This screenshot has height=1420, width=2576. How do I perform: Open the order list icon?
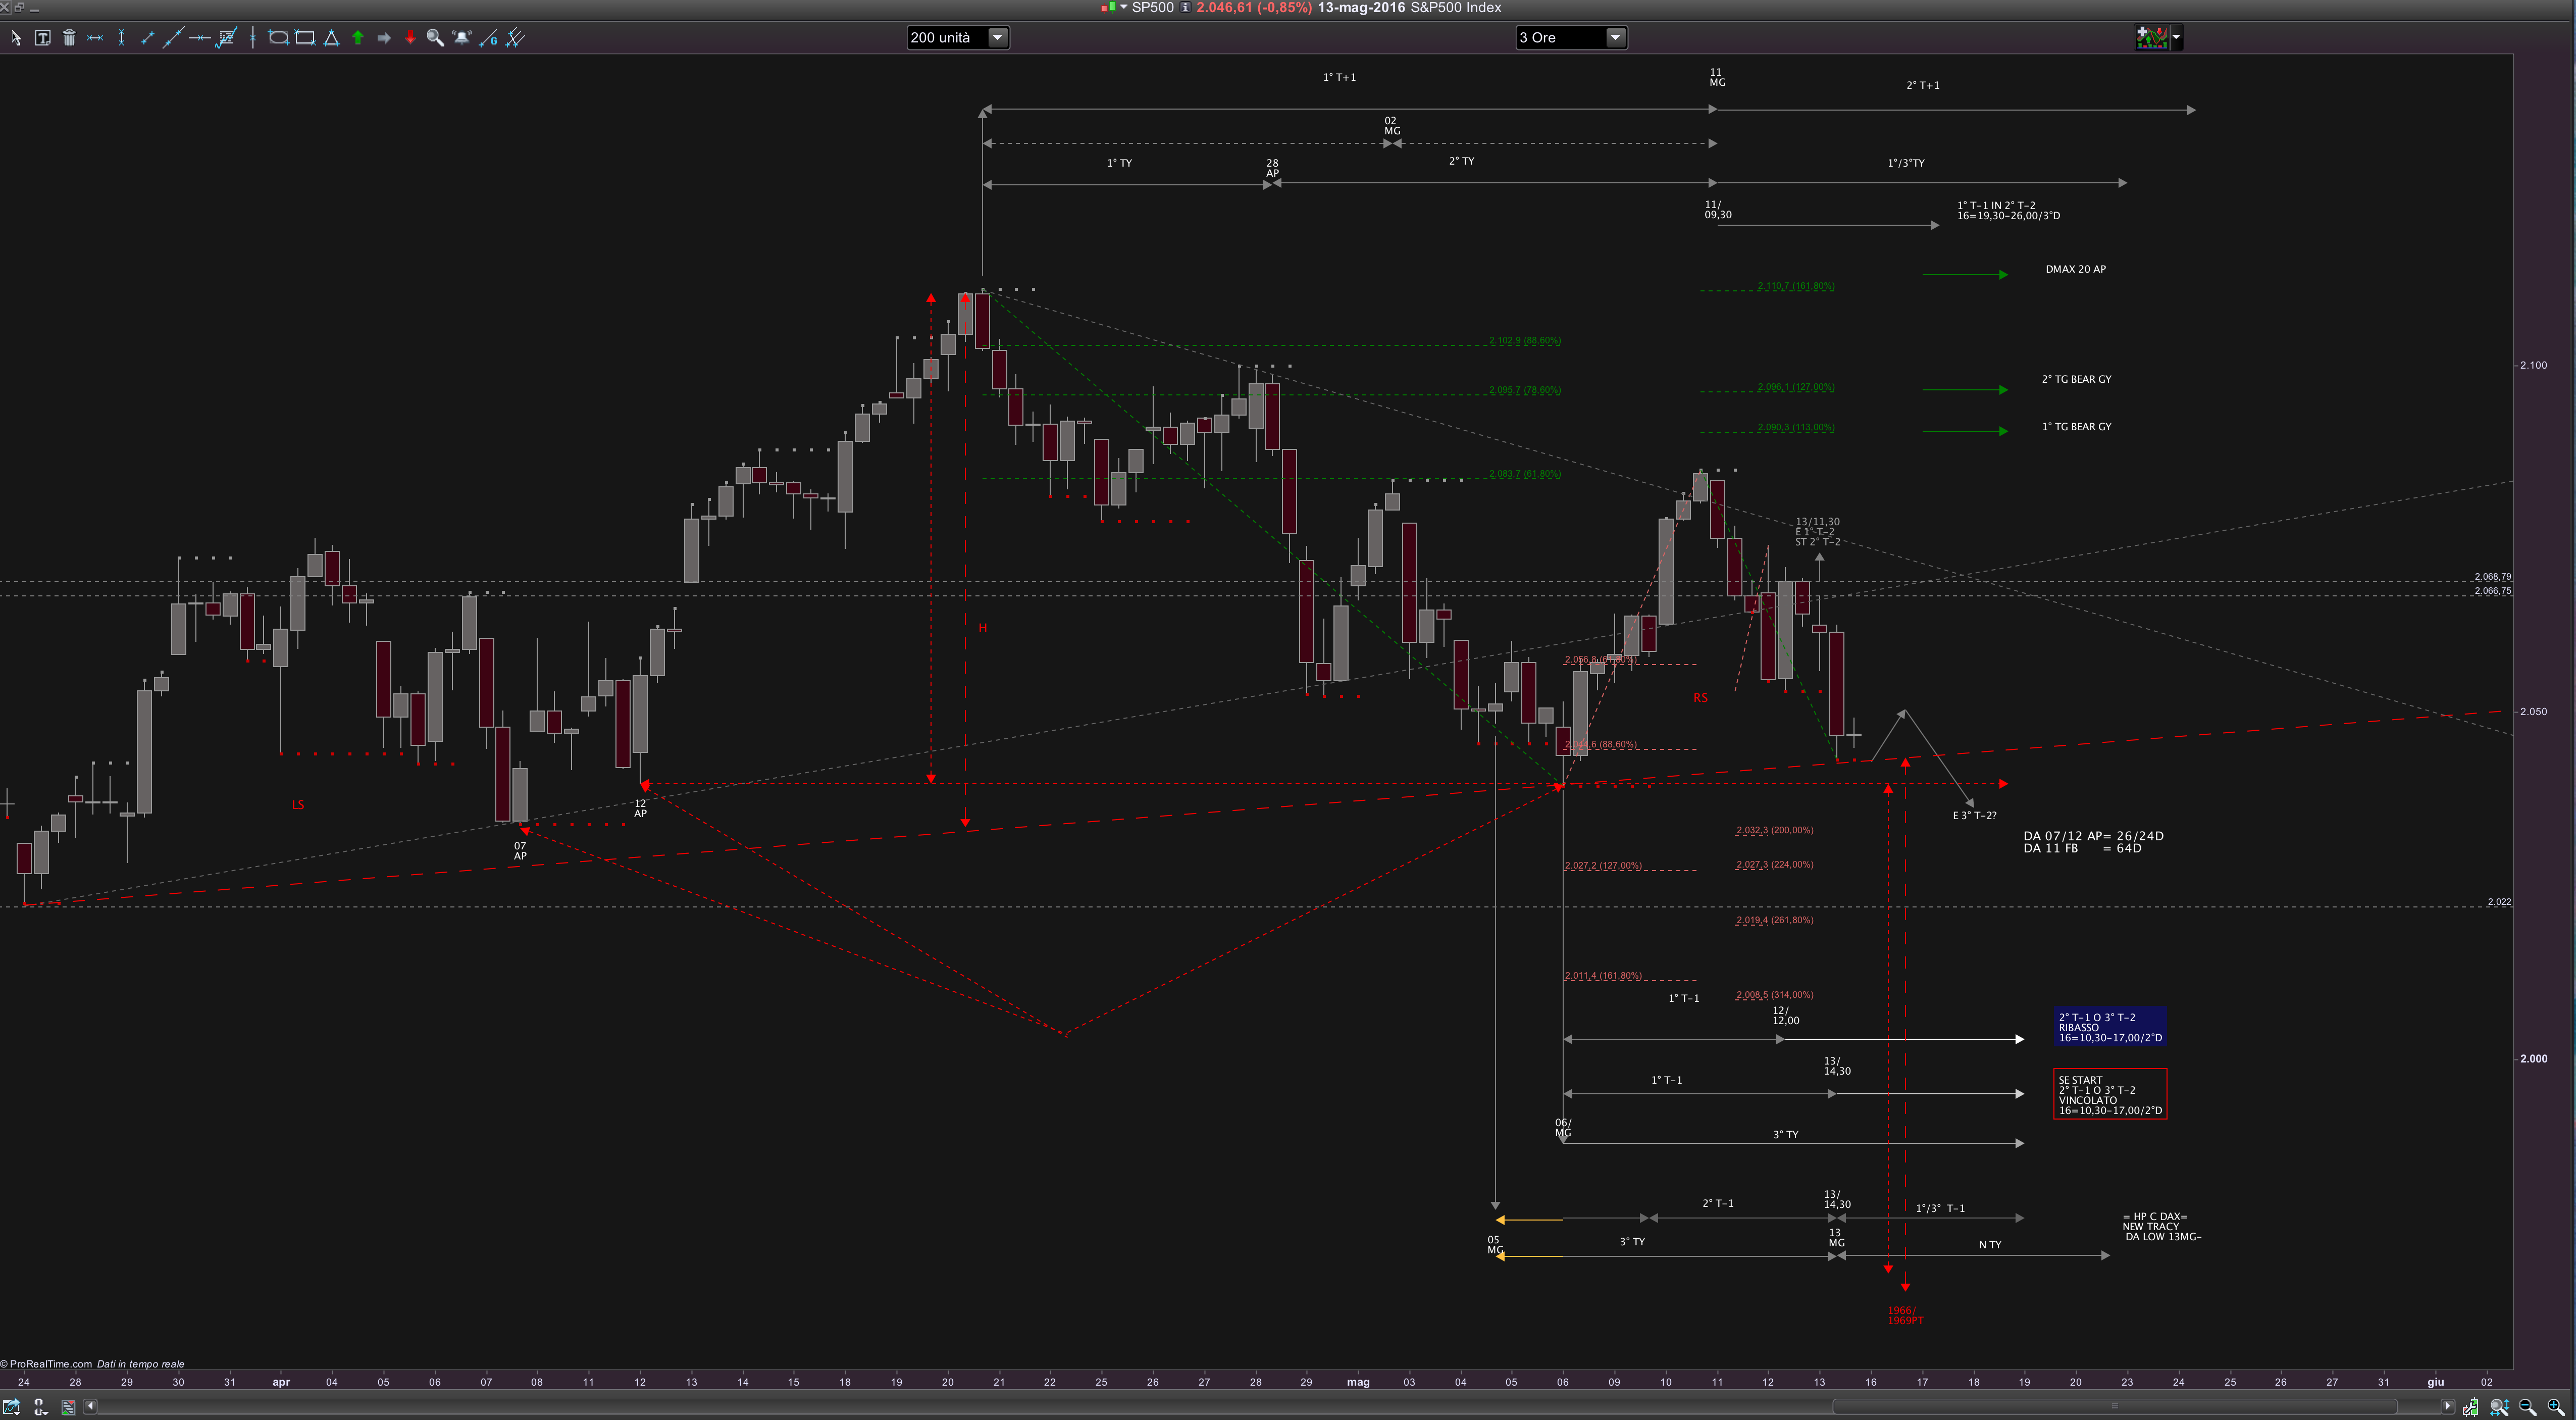(x=68, y=1407)
